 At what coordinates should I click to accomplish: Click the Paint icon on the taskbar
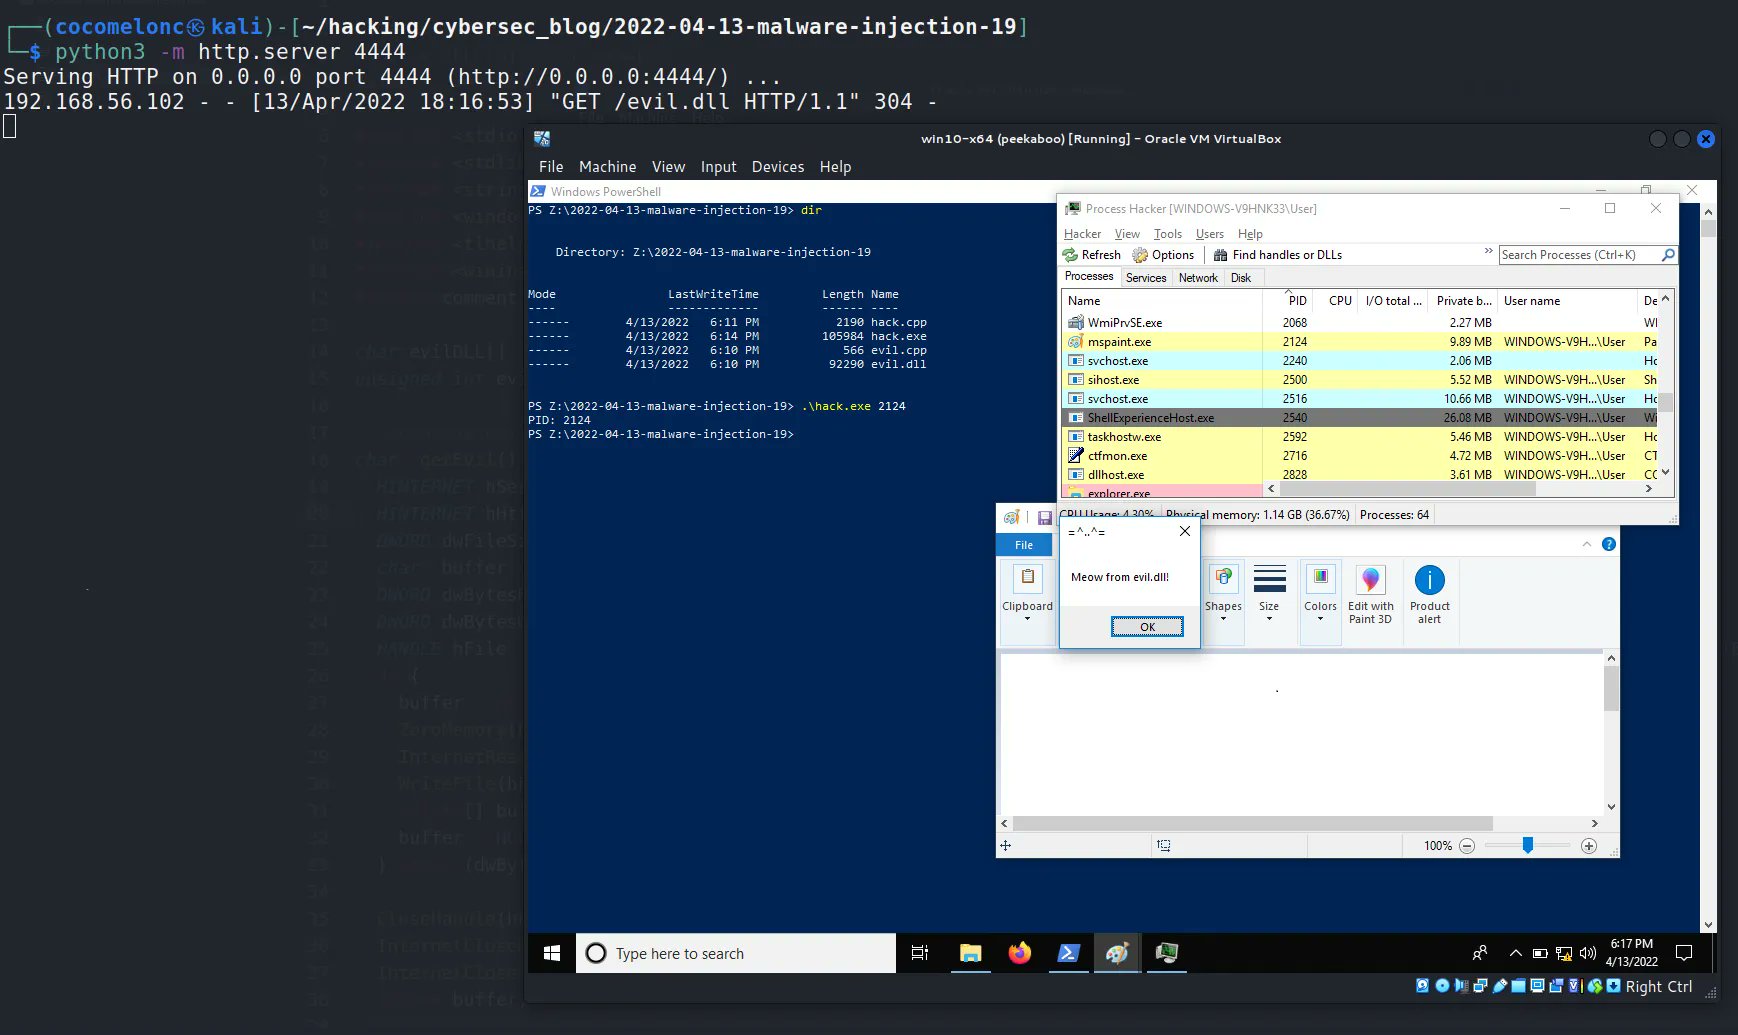[1117, 953]
